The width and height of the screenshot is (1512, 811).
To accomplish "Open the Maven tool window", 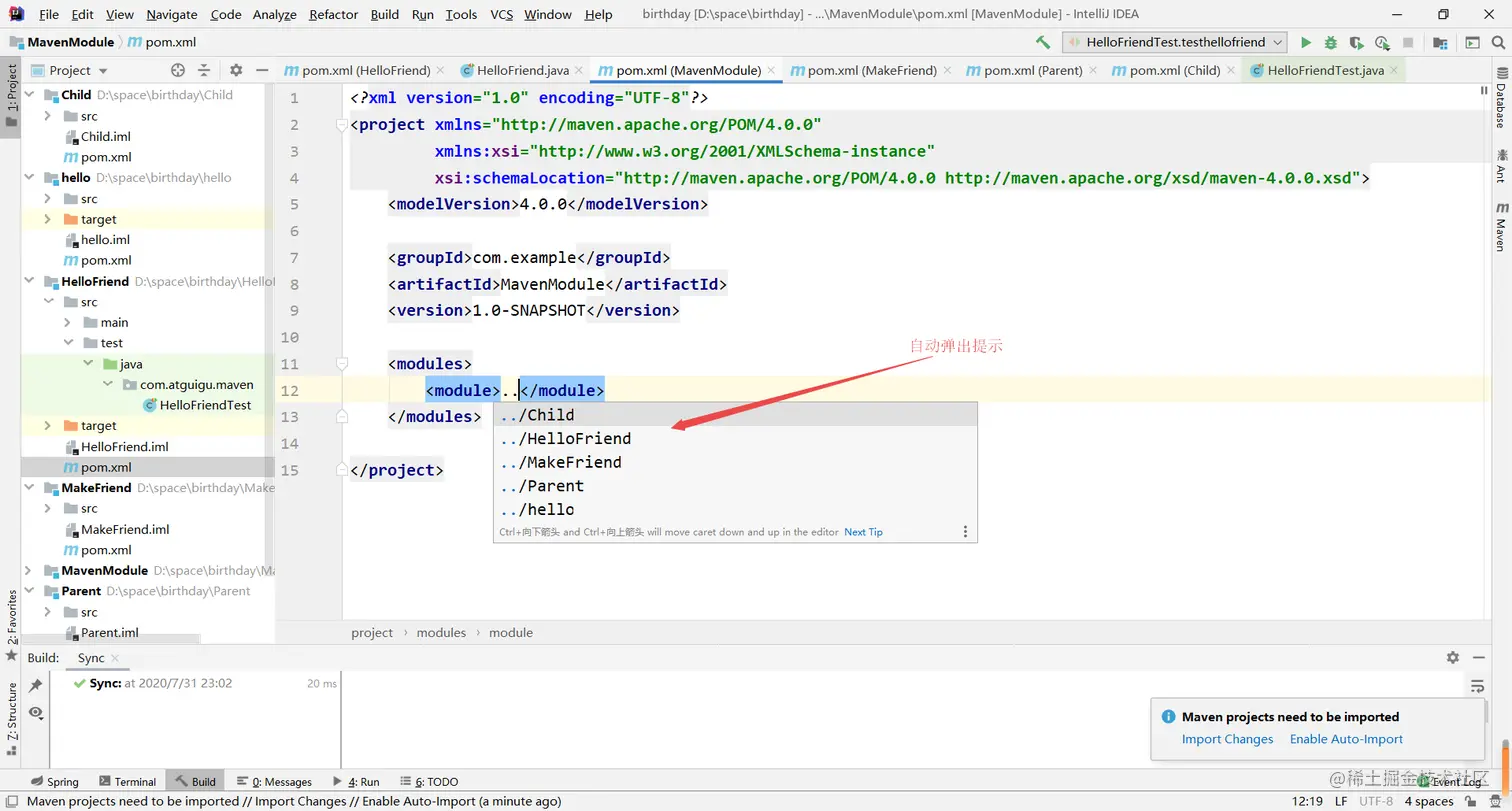I will 1501,226.
